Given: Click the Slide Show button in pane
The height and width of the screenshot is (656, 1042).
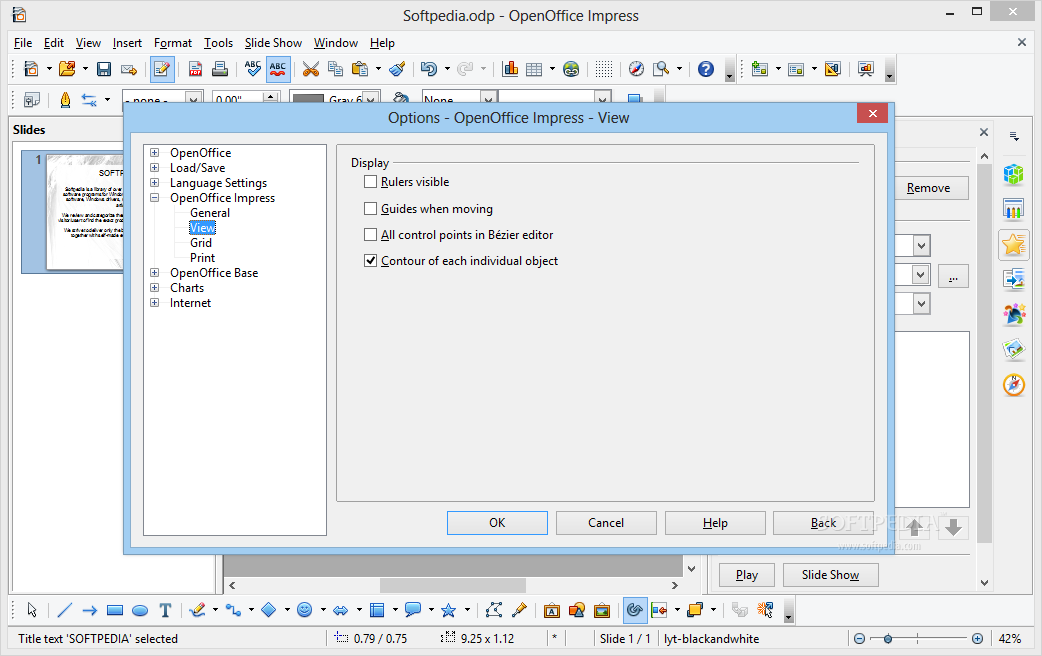Looking at the screenshot, I should (x=831, y=575).
